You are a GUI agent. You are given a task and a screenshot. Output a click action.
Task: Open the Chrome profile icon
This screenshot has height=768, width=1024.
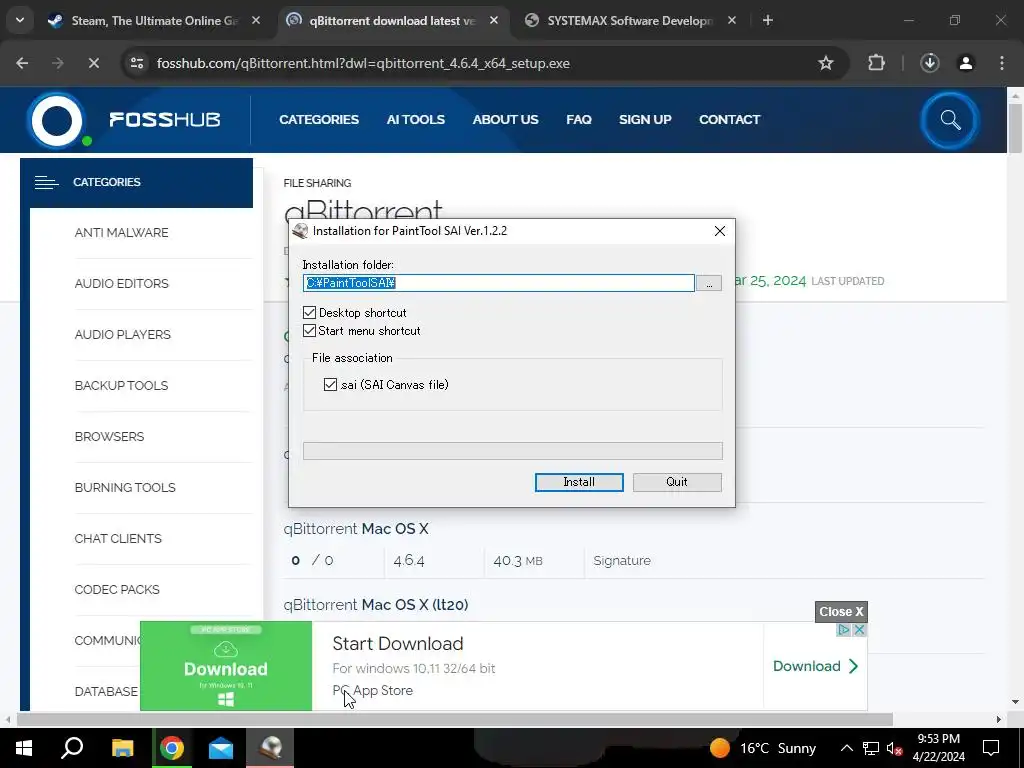coord(966,63)
